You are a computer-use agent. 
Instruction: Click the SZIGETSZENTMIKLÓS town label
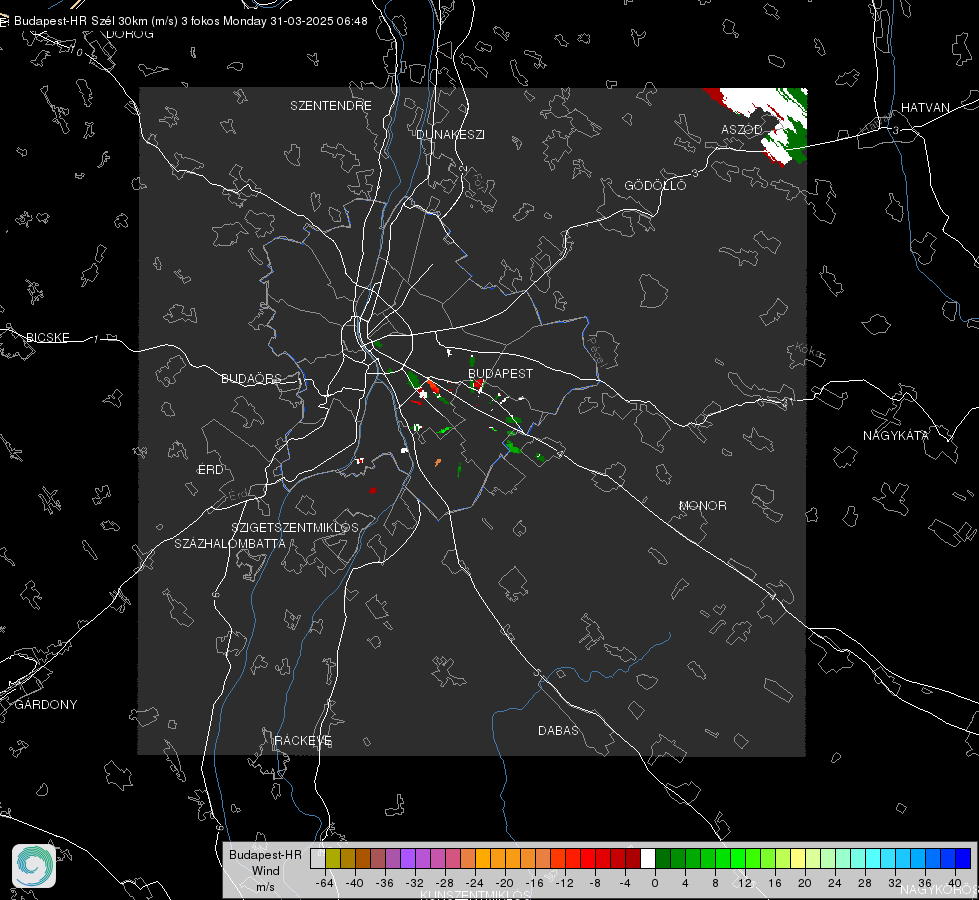coord(295,528)
